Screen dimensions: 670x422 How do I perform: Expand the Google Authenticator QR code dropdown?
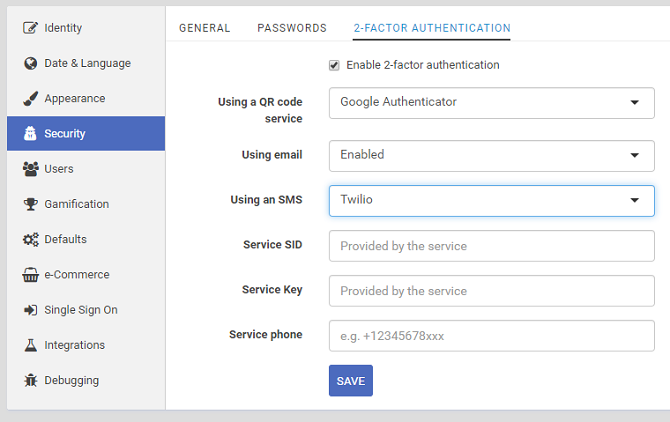point(491,103)
